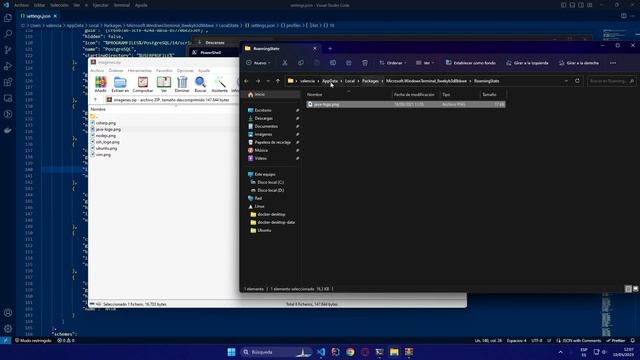
Task: Open Archivo menu in WinRAR
Action: [x=97, y=71]
